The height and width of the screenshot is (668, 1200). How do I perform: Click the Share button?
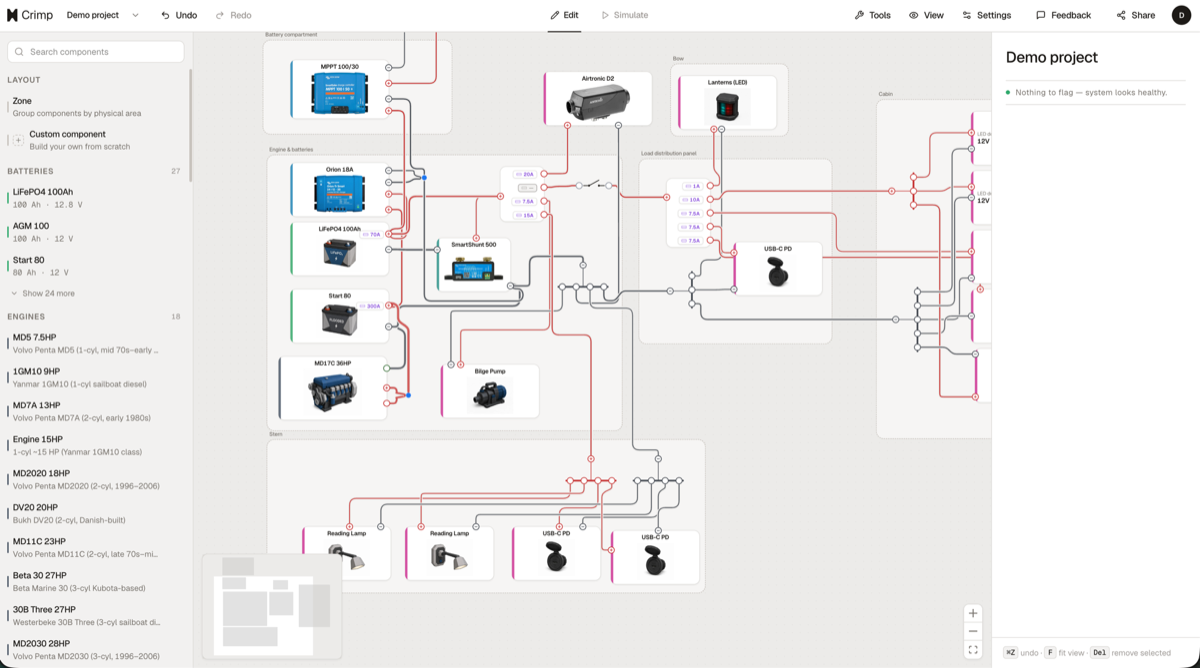[x=1135, y=15]
